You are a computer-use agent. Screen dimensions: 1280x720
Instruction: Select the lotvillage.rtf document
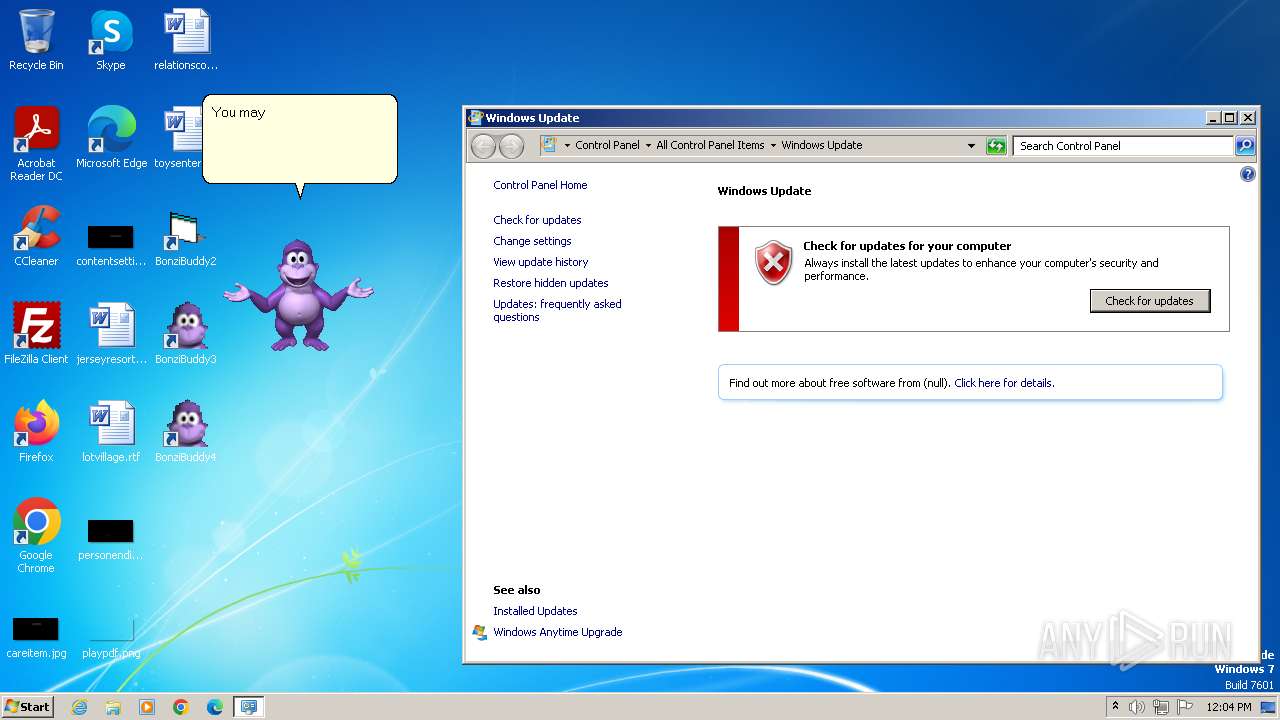point(111,432)
